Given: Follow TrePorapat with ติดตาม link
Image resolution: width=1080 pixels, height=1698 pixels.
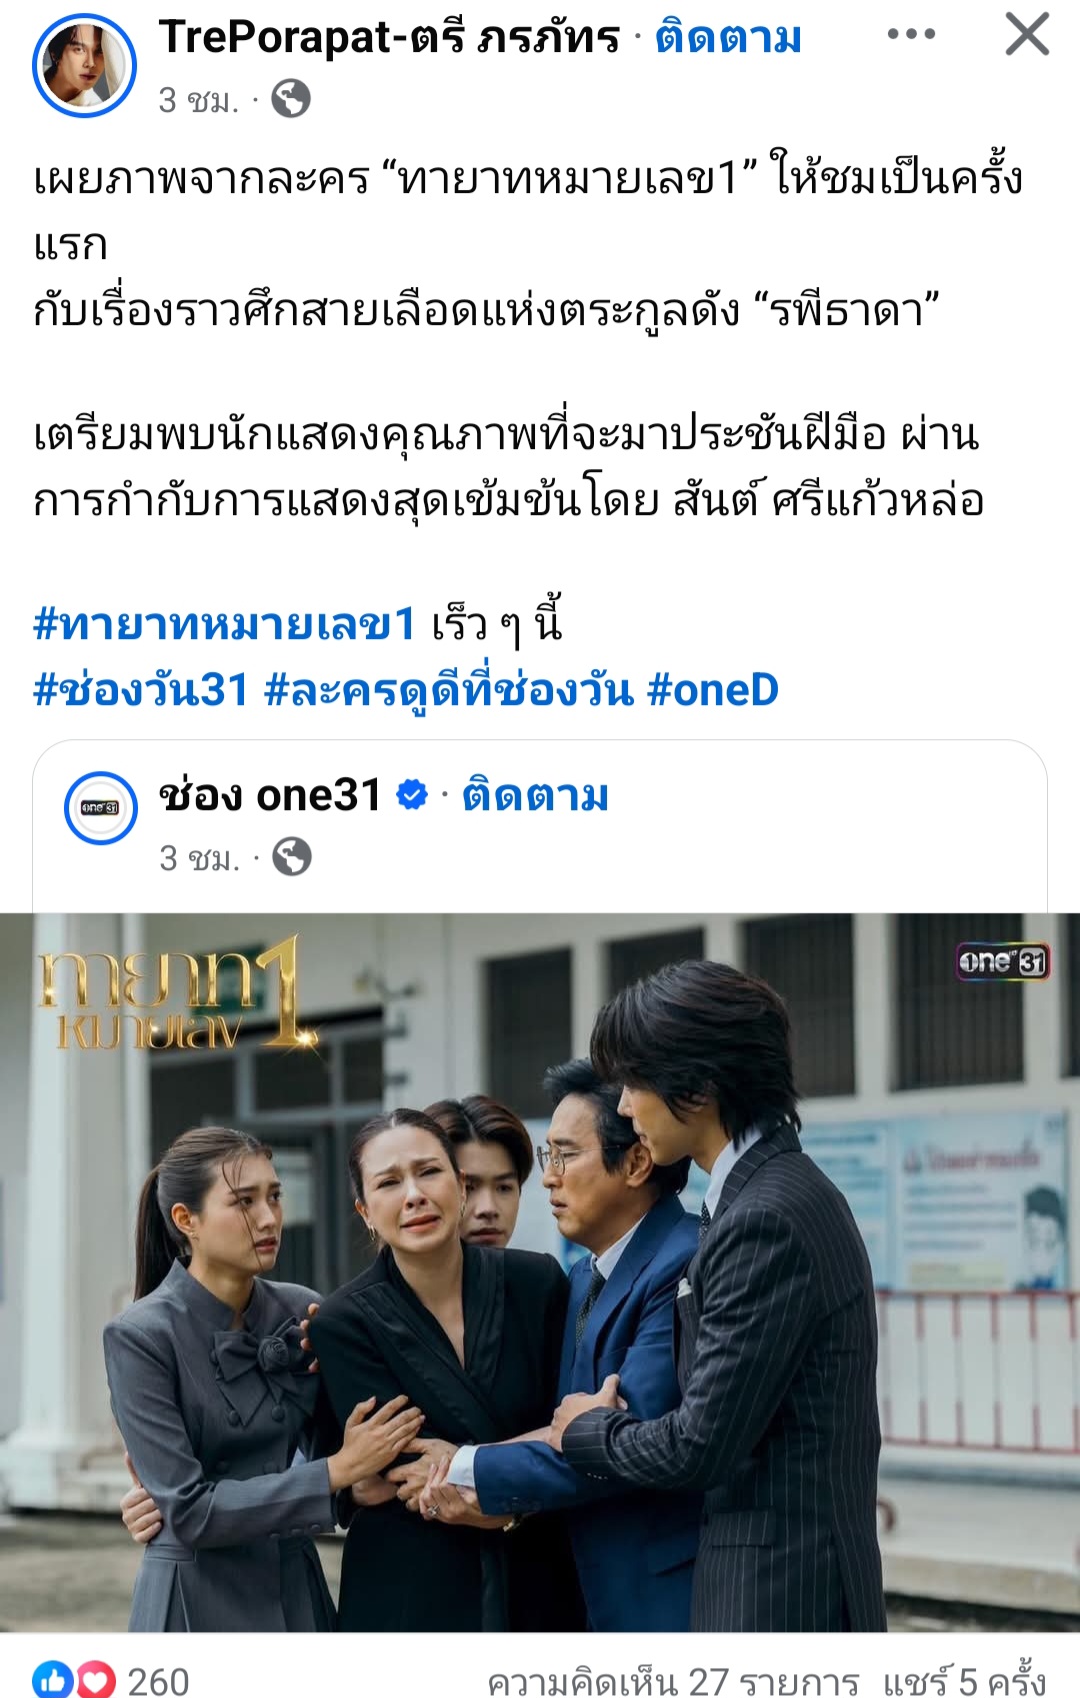Looking at the screenshot, I should coord(729,38).
